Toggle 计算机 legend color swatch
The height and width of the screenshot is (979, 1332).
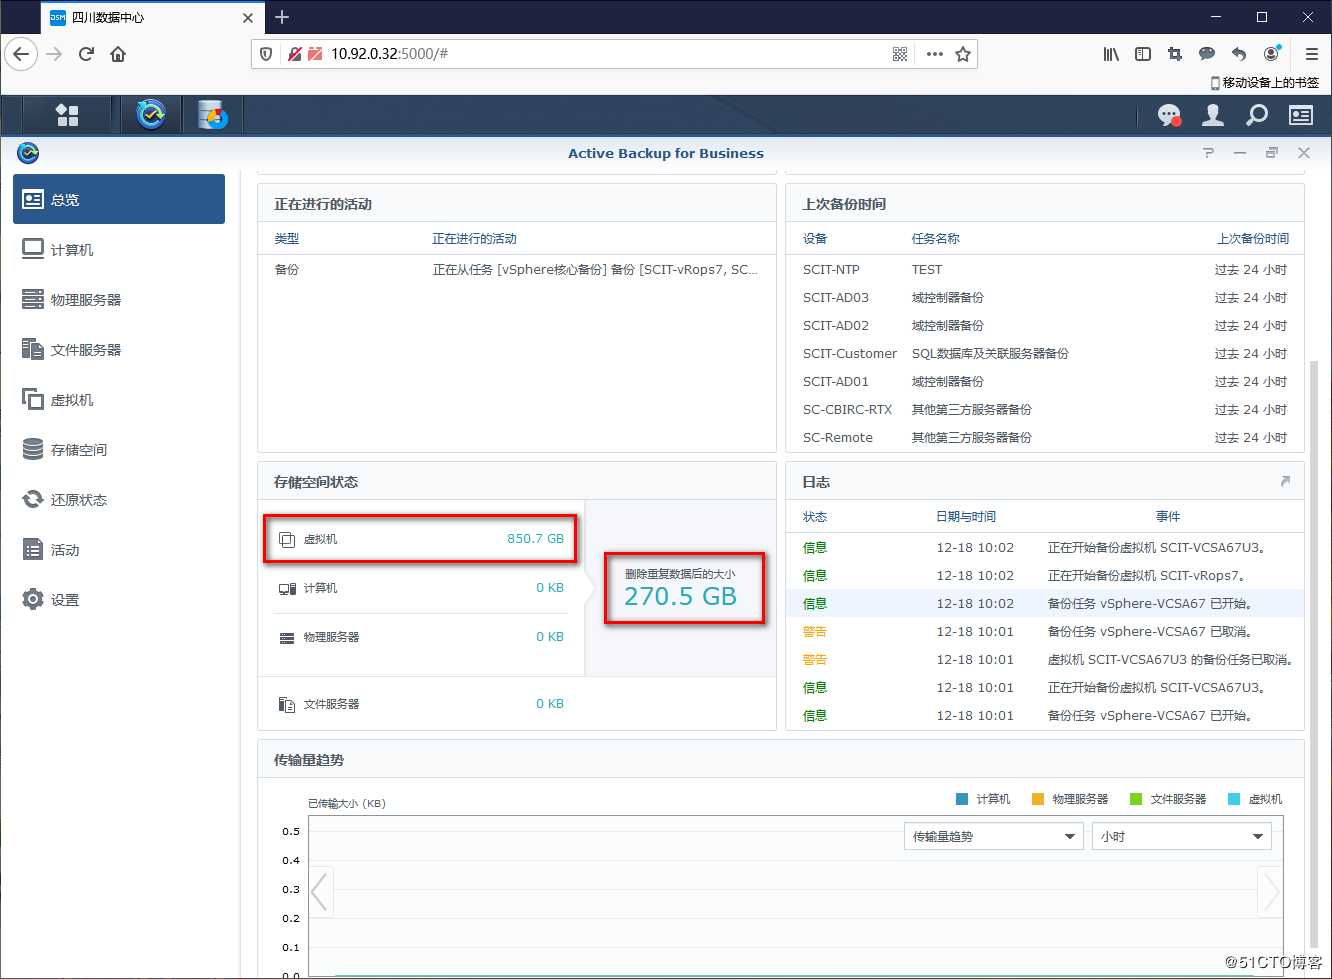point(962,799)
